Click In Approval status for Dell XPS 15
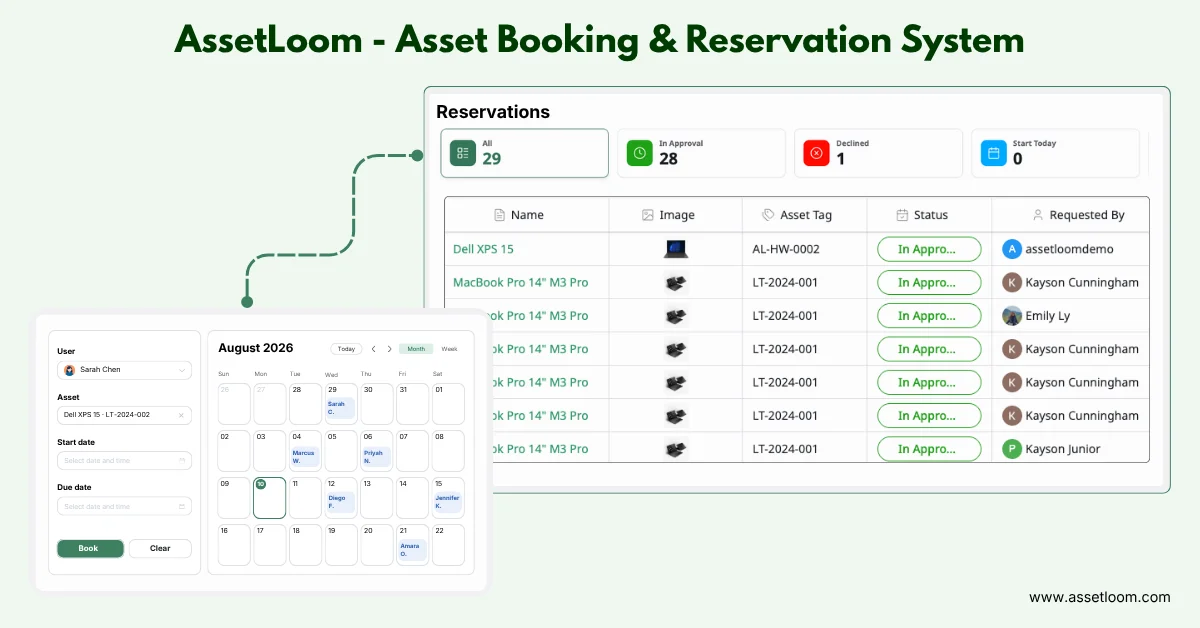 (x=929, y=249)
